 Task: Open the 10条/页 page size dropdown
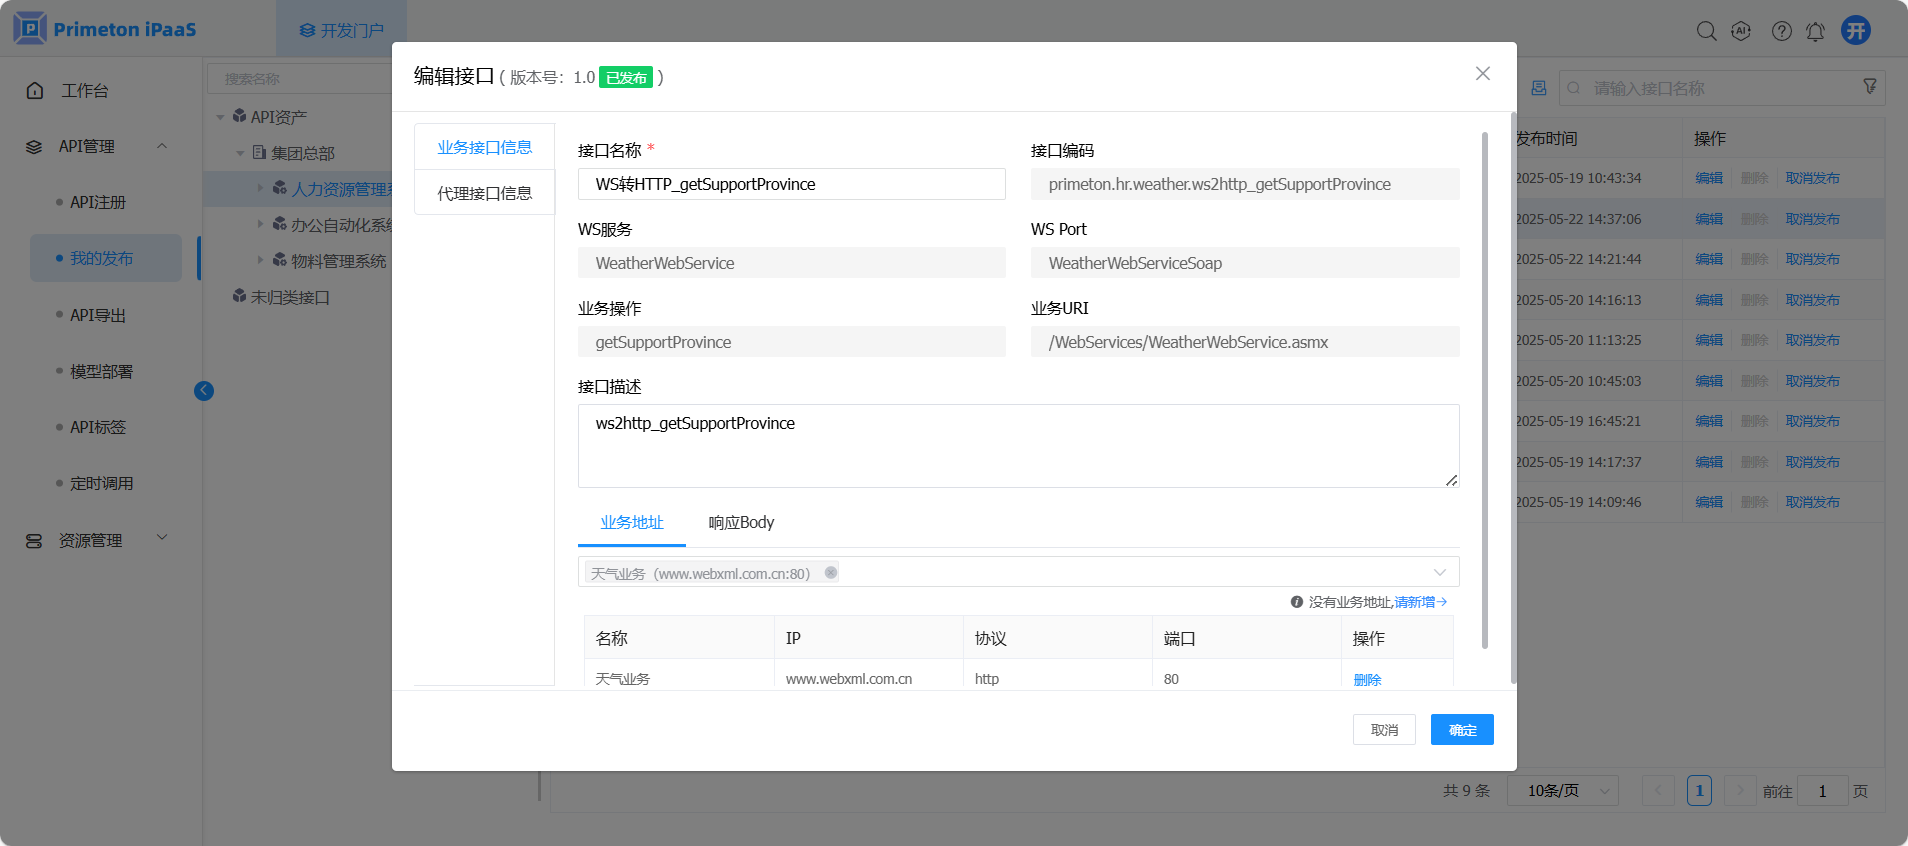tap(1562, 791)
